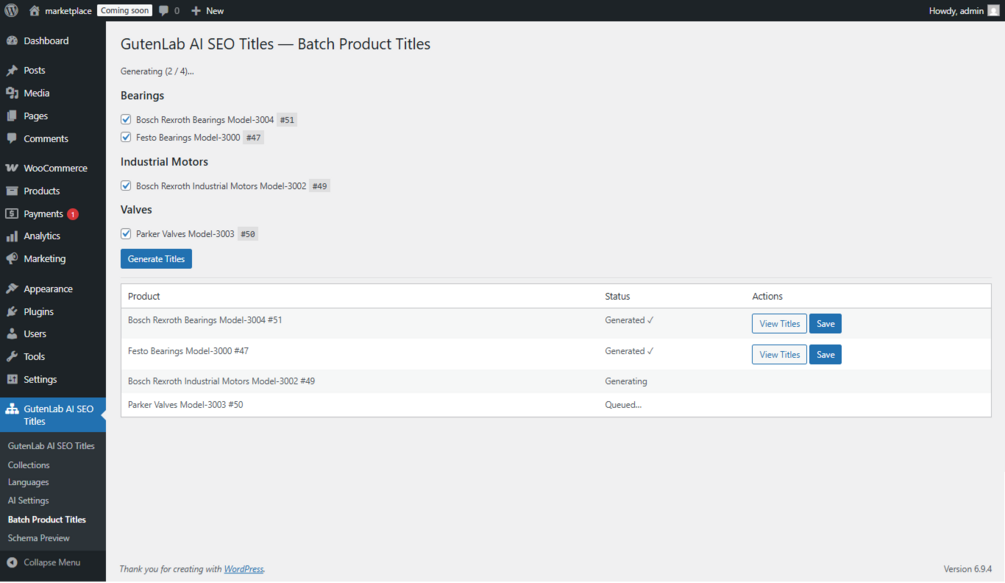
Task: Save titles for Bosch Rexroth Bearings Model-3004
Action: [825, 324]
